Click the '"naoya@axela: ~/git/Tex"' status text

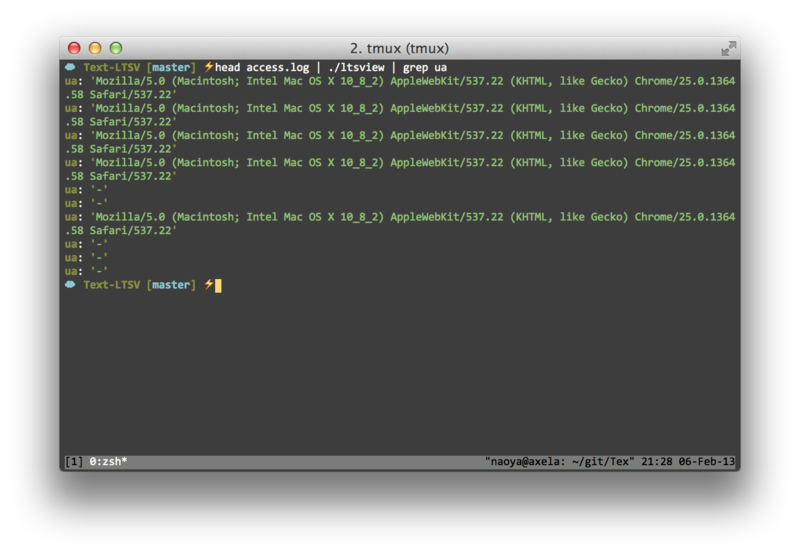559,462
